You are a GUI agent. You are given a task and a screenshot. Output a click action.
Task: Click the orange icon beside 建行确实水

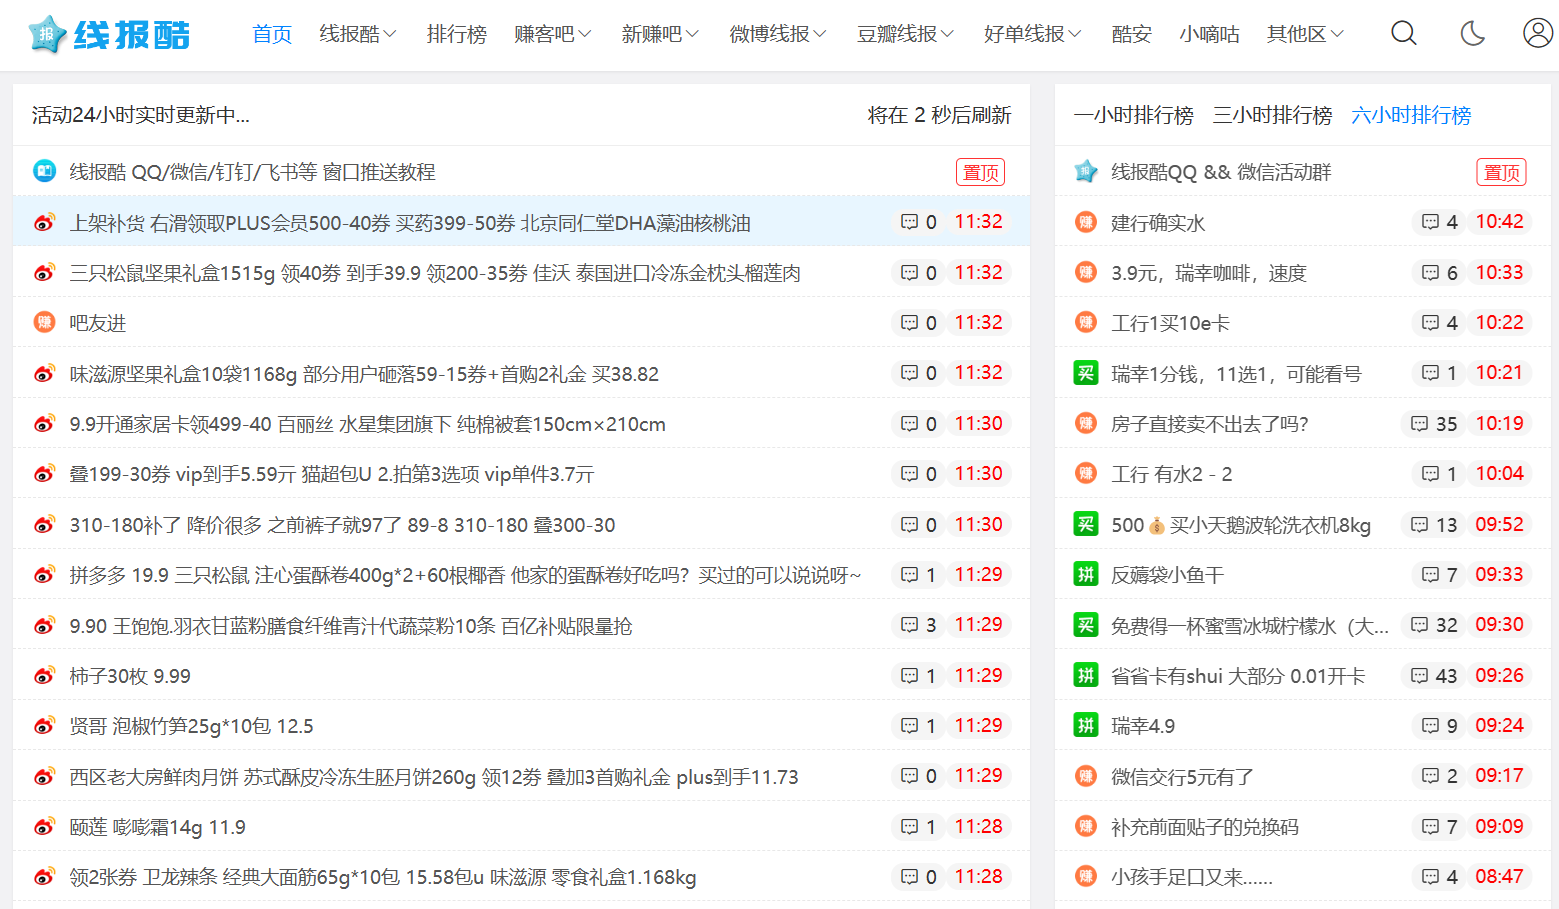pyautogui.click(x=1086, y=222)
